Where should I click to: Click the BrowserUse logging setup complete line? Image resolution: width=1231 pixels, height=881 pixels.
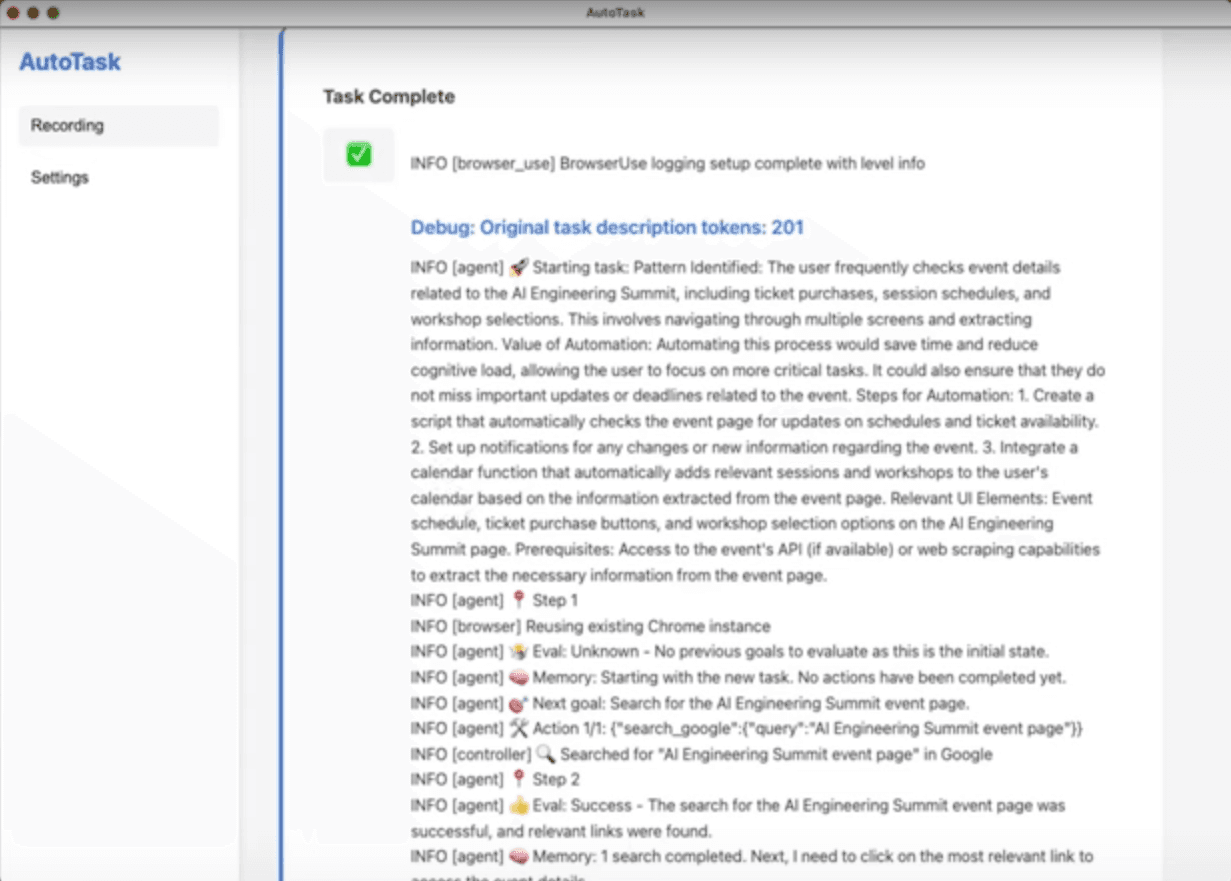(668, 163)
